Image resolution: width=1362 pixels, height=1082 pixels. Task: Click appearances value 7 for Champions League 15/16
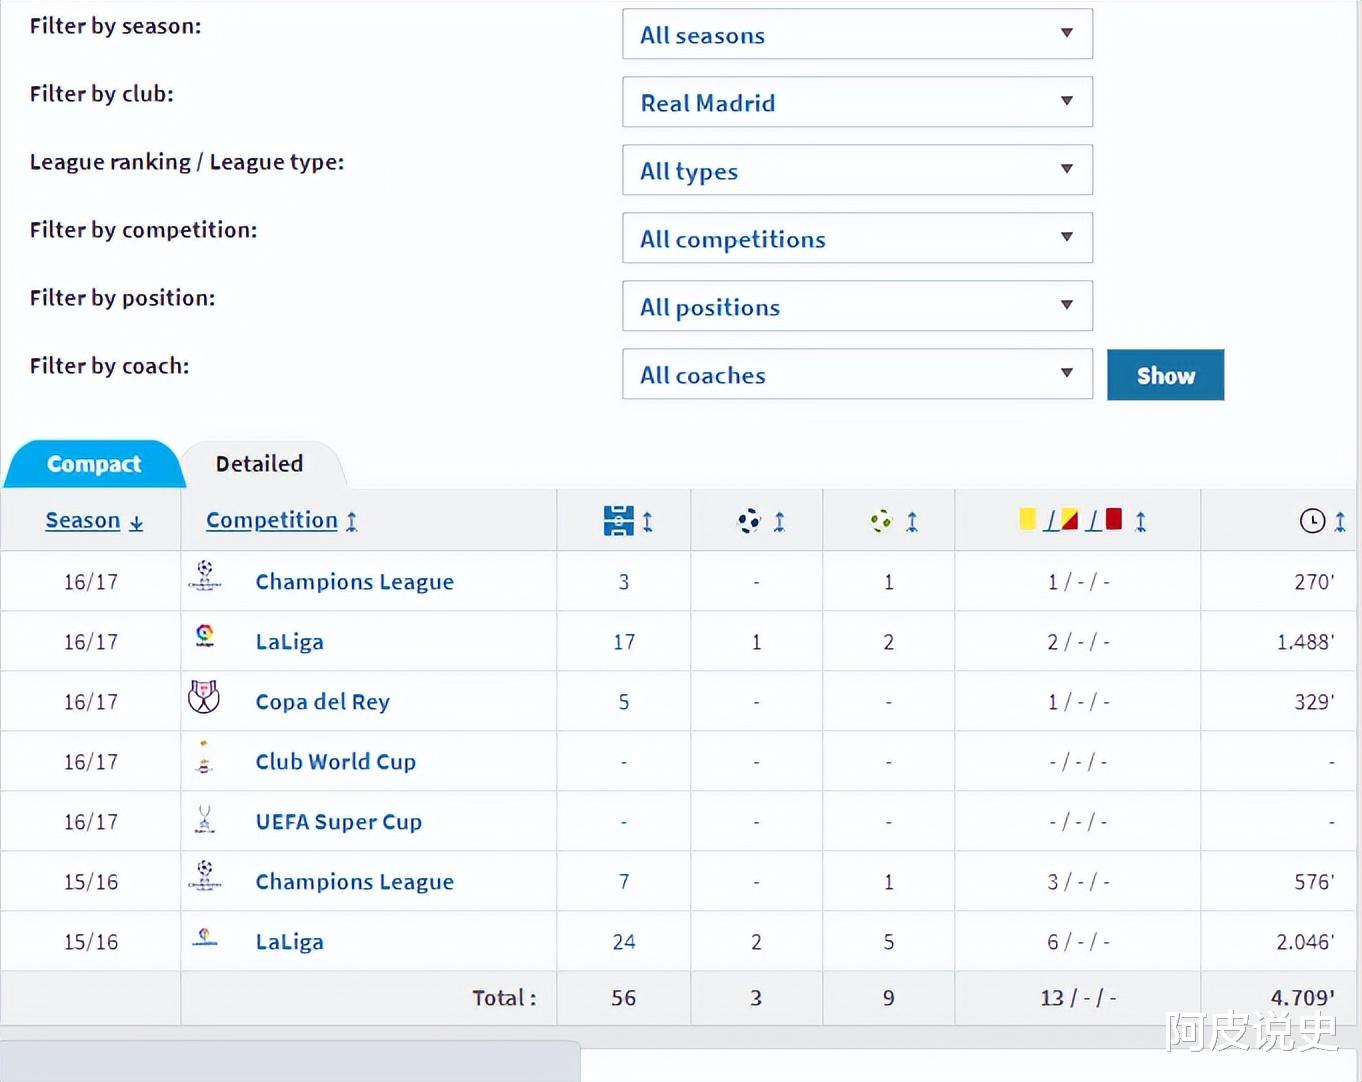coord(624,882)
